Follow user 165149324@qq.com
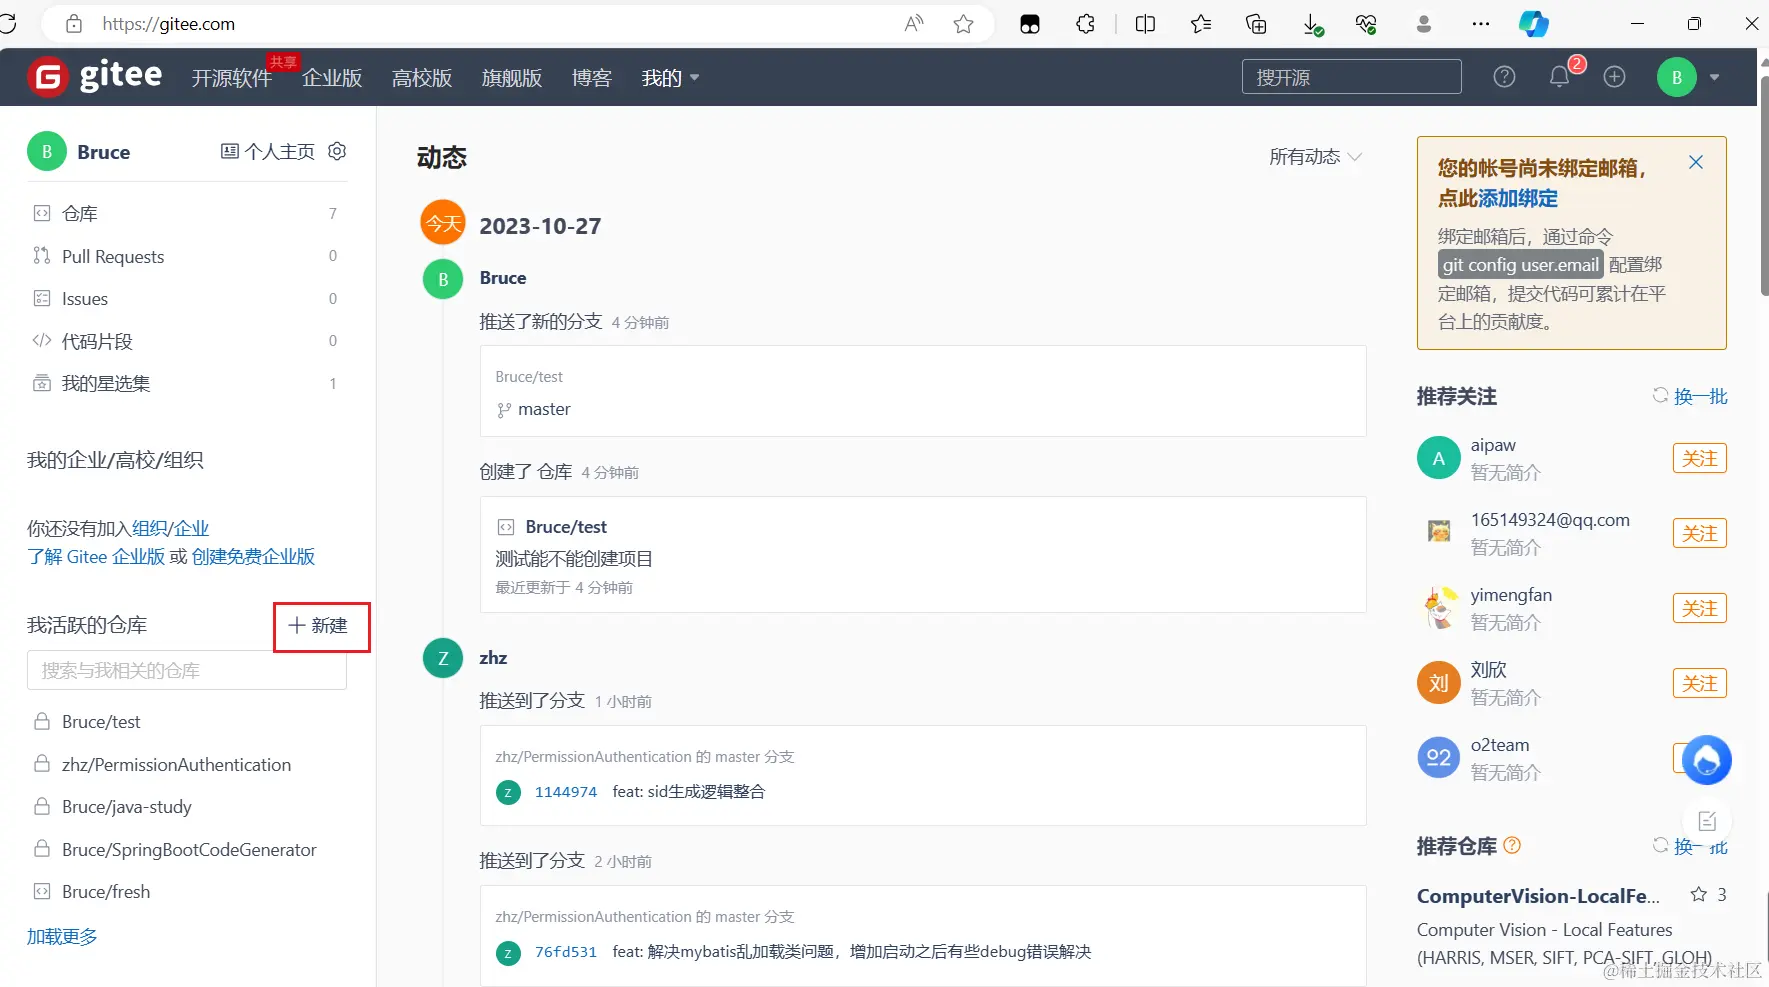Screen dimensions: 1769x987 [1700, 533]
